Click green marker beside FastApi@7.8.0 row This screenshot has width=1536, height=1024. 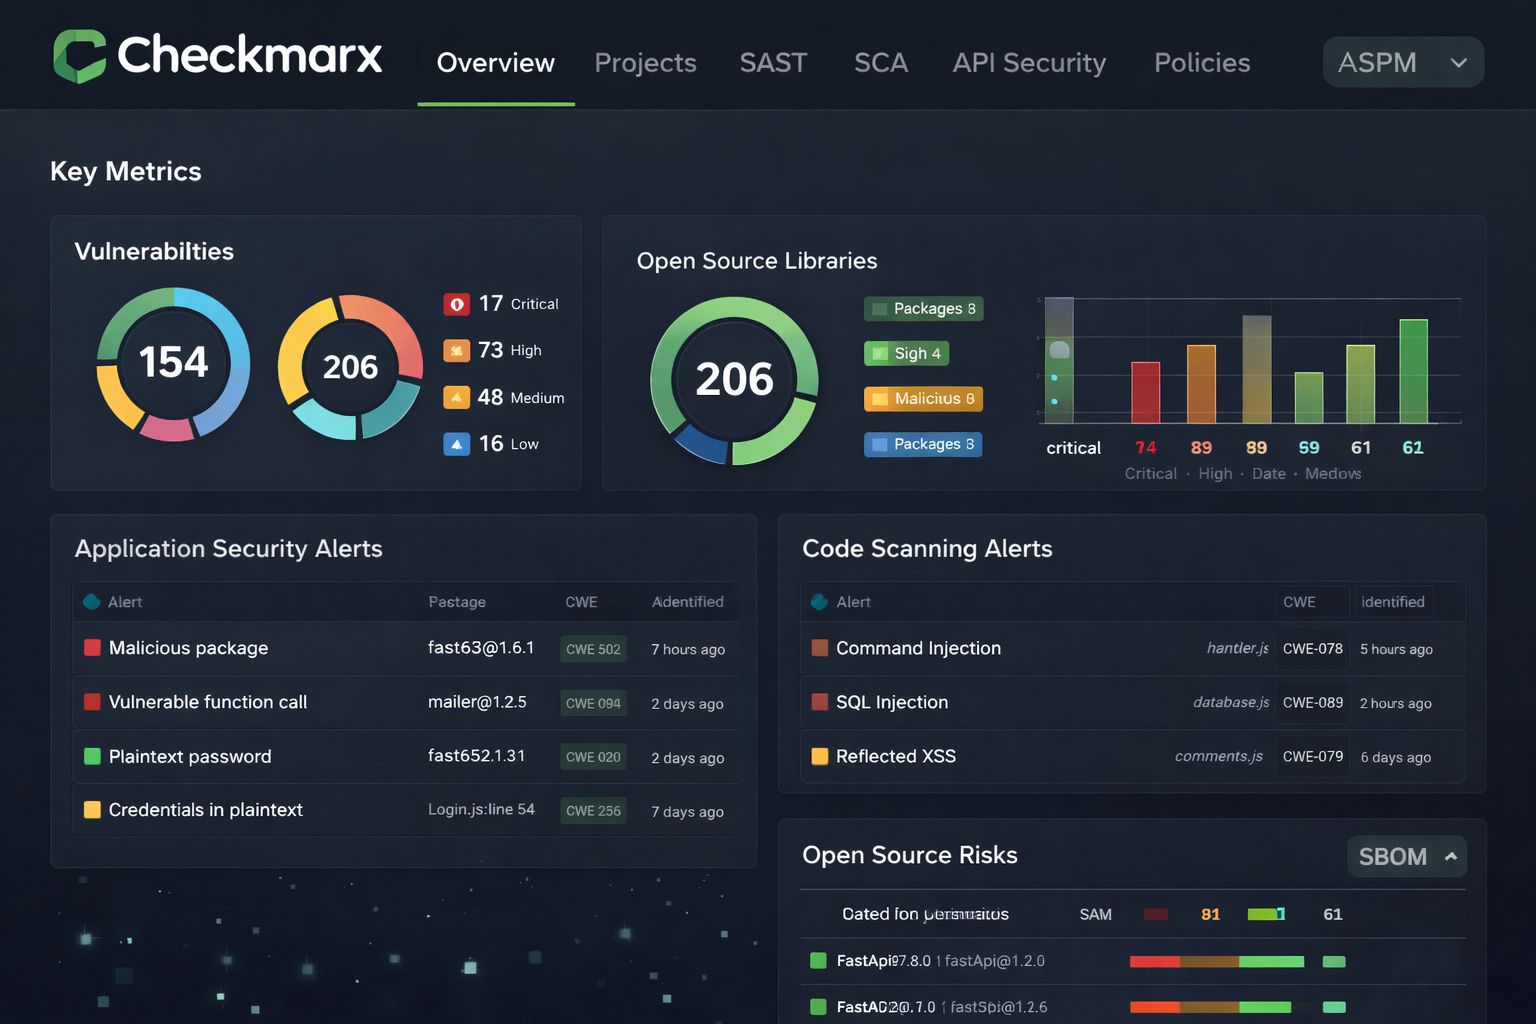[x=818, y=961]
